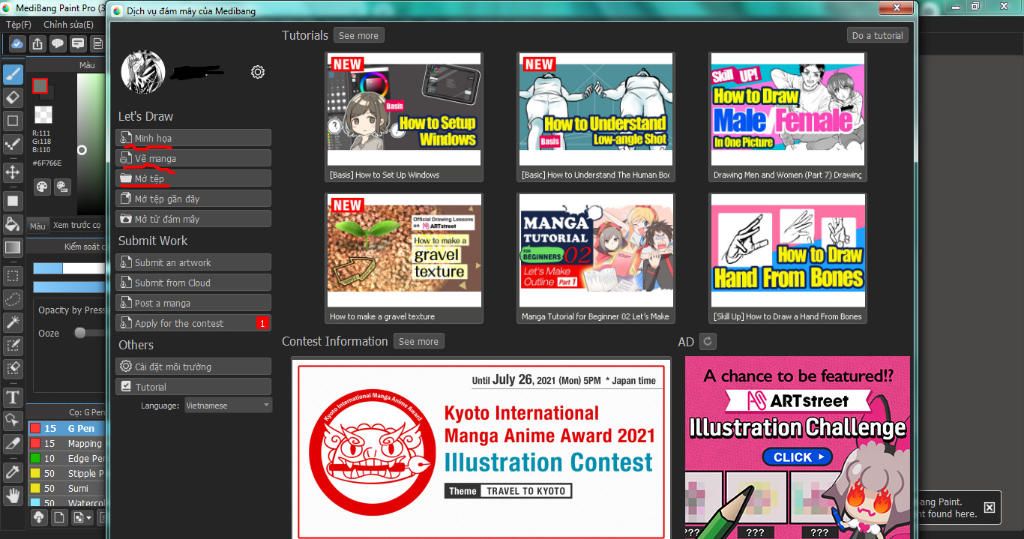Click the share export icon in toolbar
The width and height of the screenshot is (1024, 539).
click(x=37, y=44)
